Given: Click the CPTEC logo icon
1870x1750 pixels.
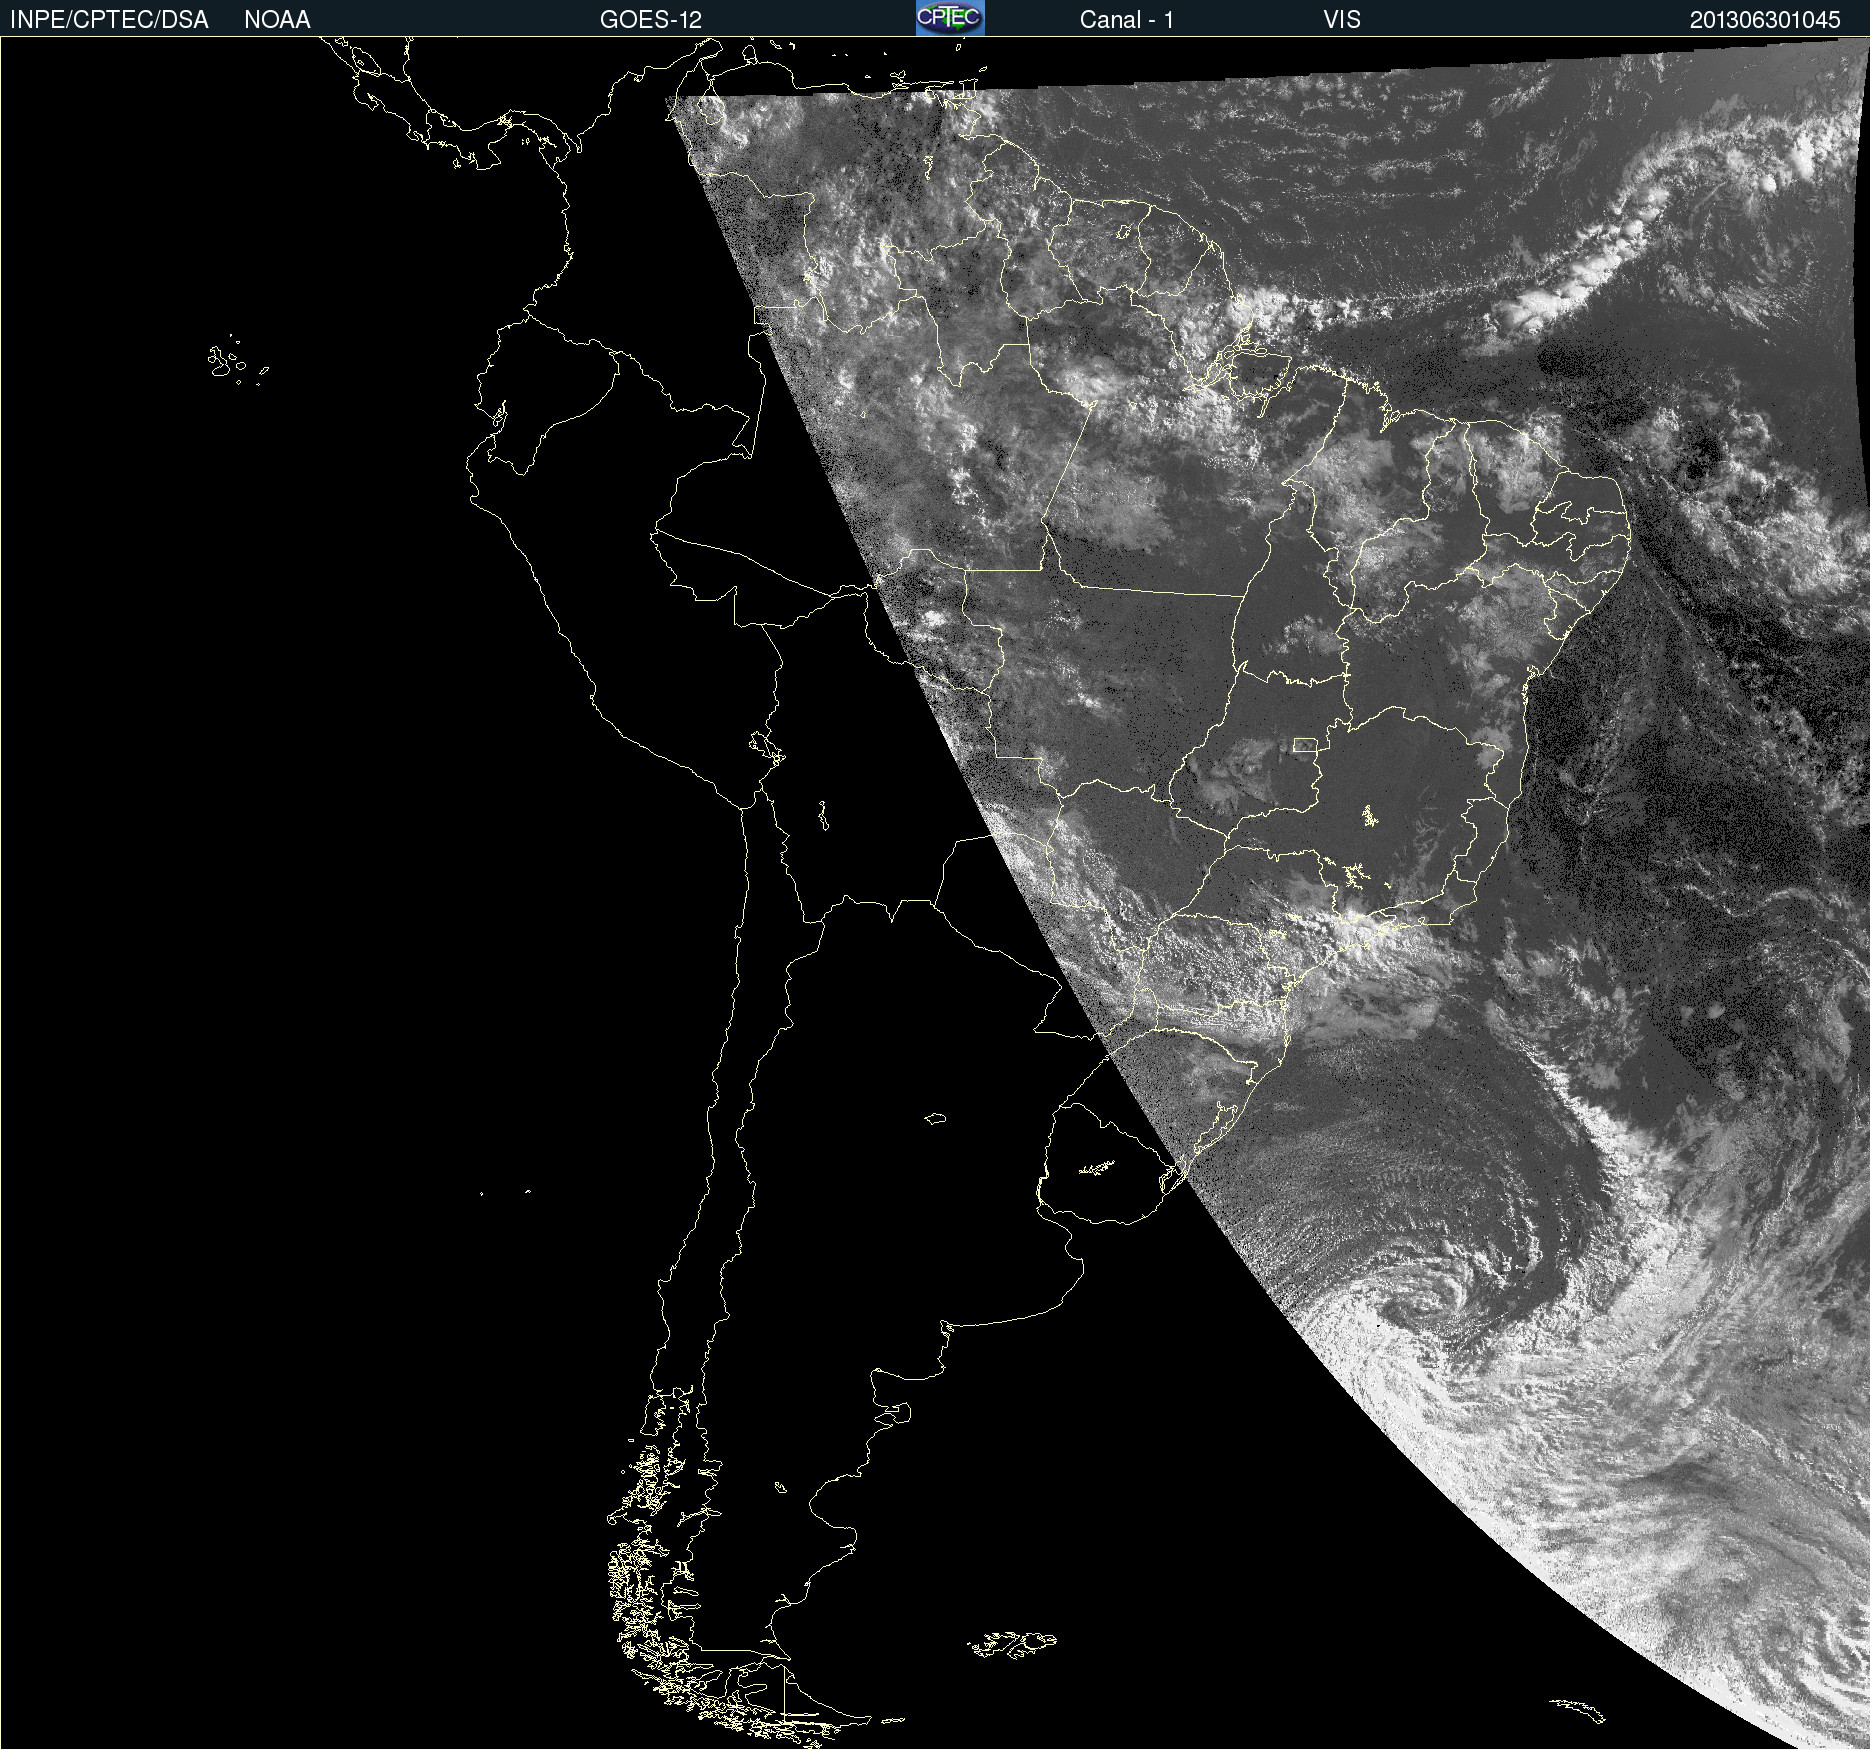Looking at the screenshot, I should pos(950,18).
